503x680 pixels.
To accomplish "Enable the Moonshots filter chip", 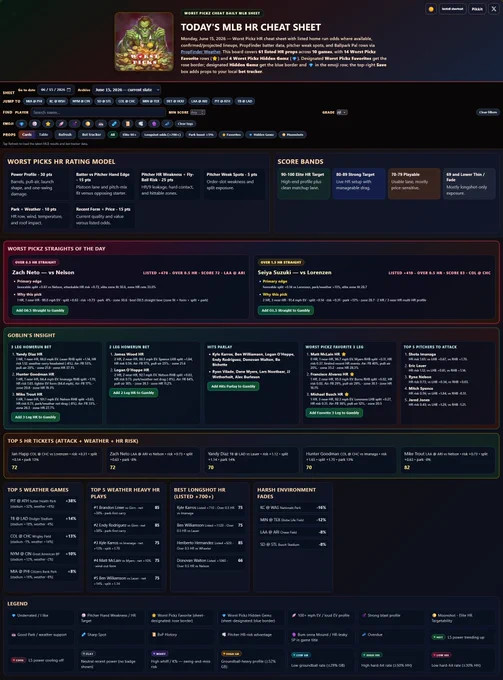I will 293,134.
